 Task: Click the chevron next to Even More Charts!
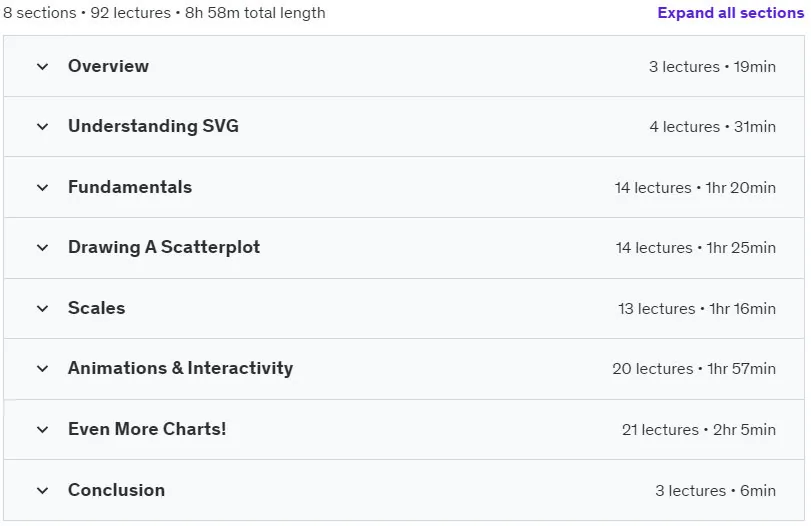coord(42,430)
